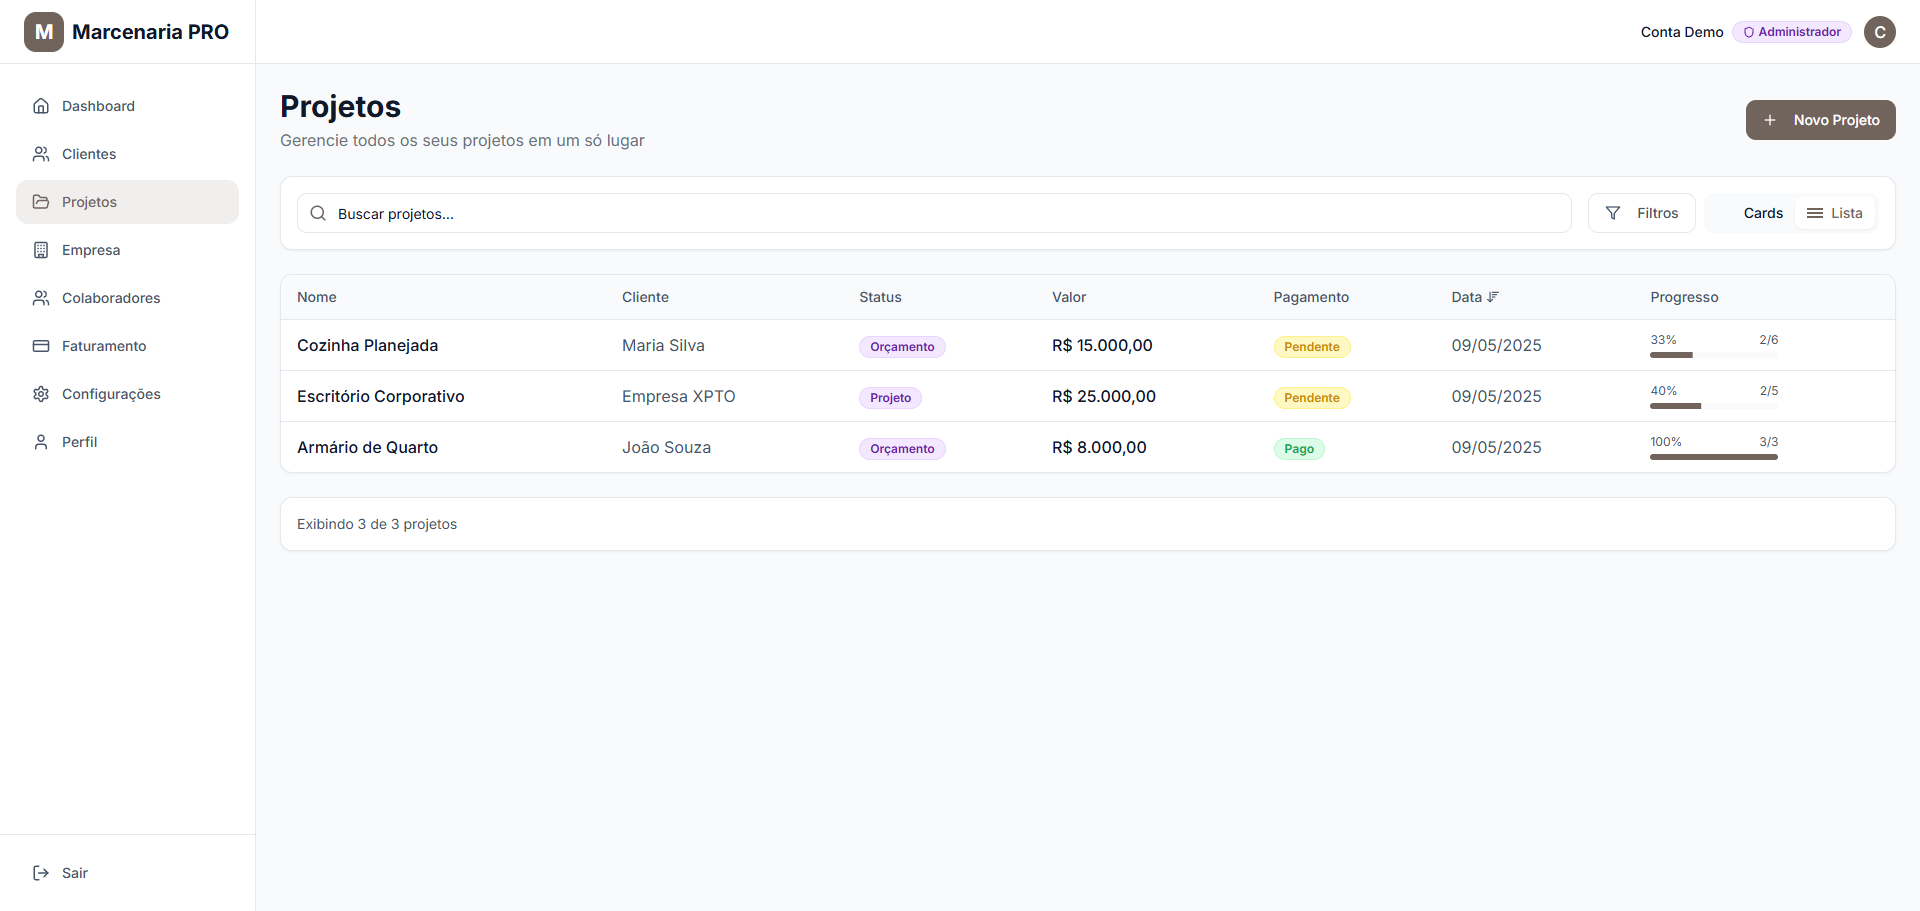Go to Colaboradores in the sidebar
1920x911 pixels.
[x=127, y=298]
